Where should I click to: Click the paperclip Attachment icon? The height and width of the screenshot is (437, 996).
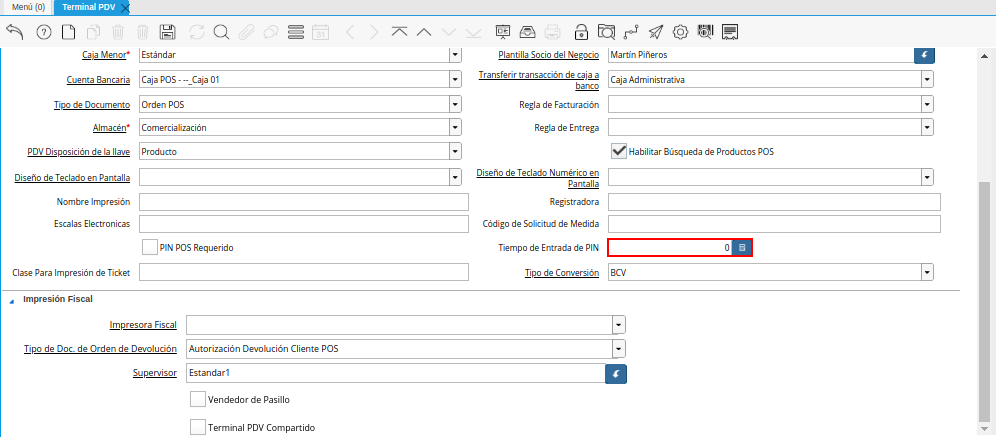tap(246, 32)
